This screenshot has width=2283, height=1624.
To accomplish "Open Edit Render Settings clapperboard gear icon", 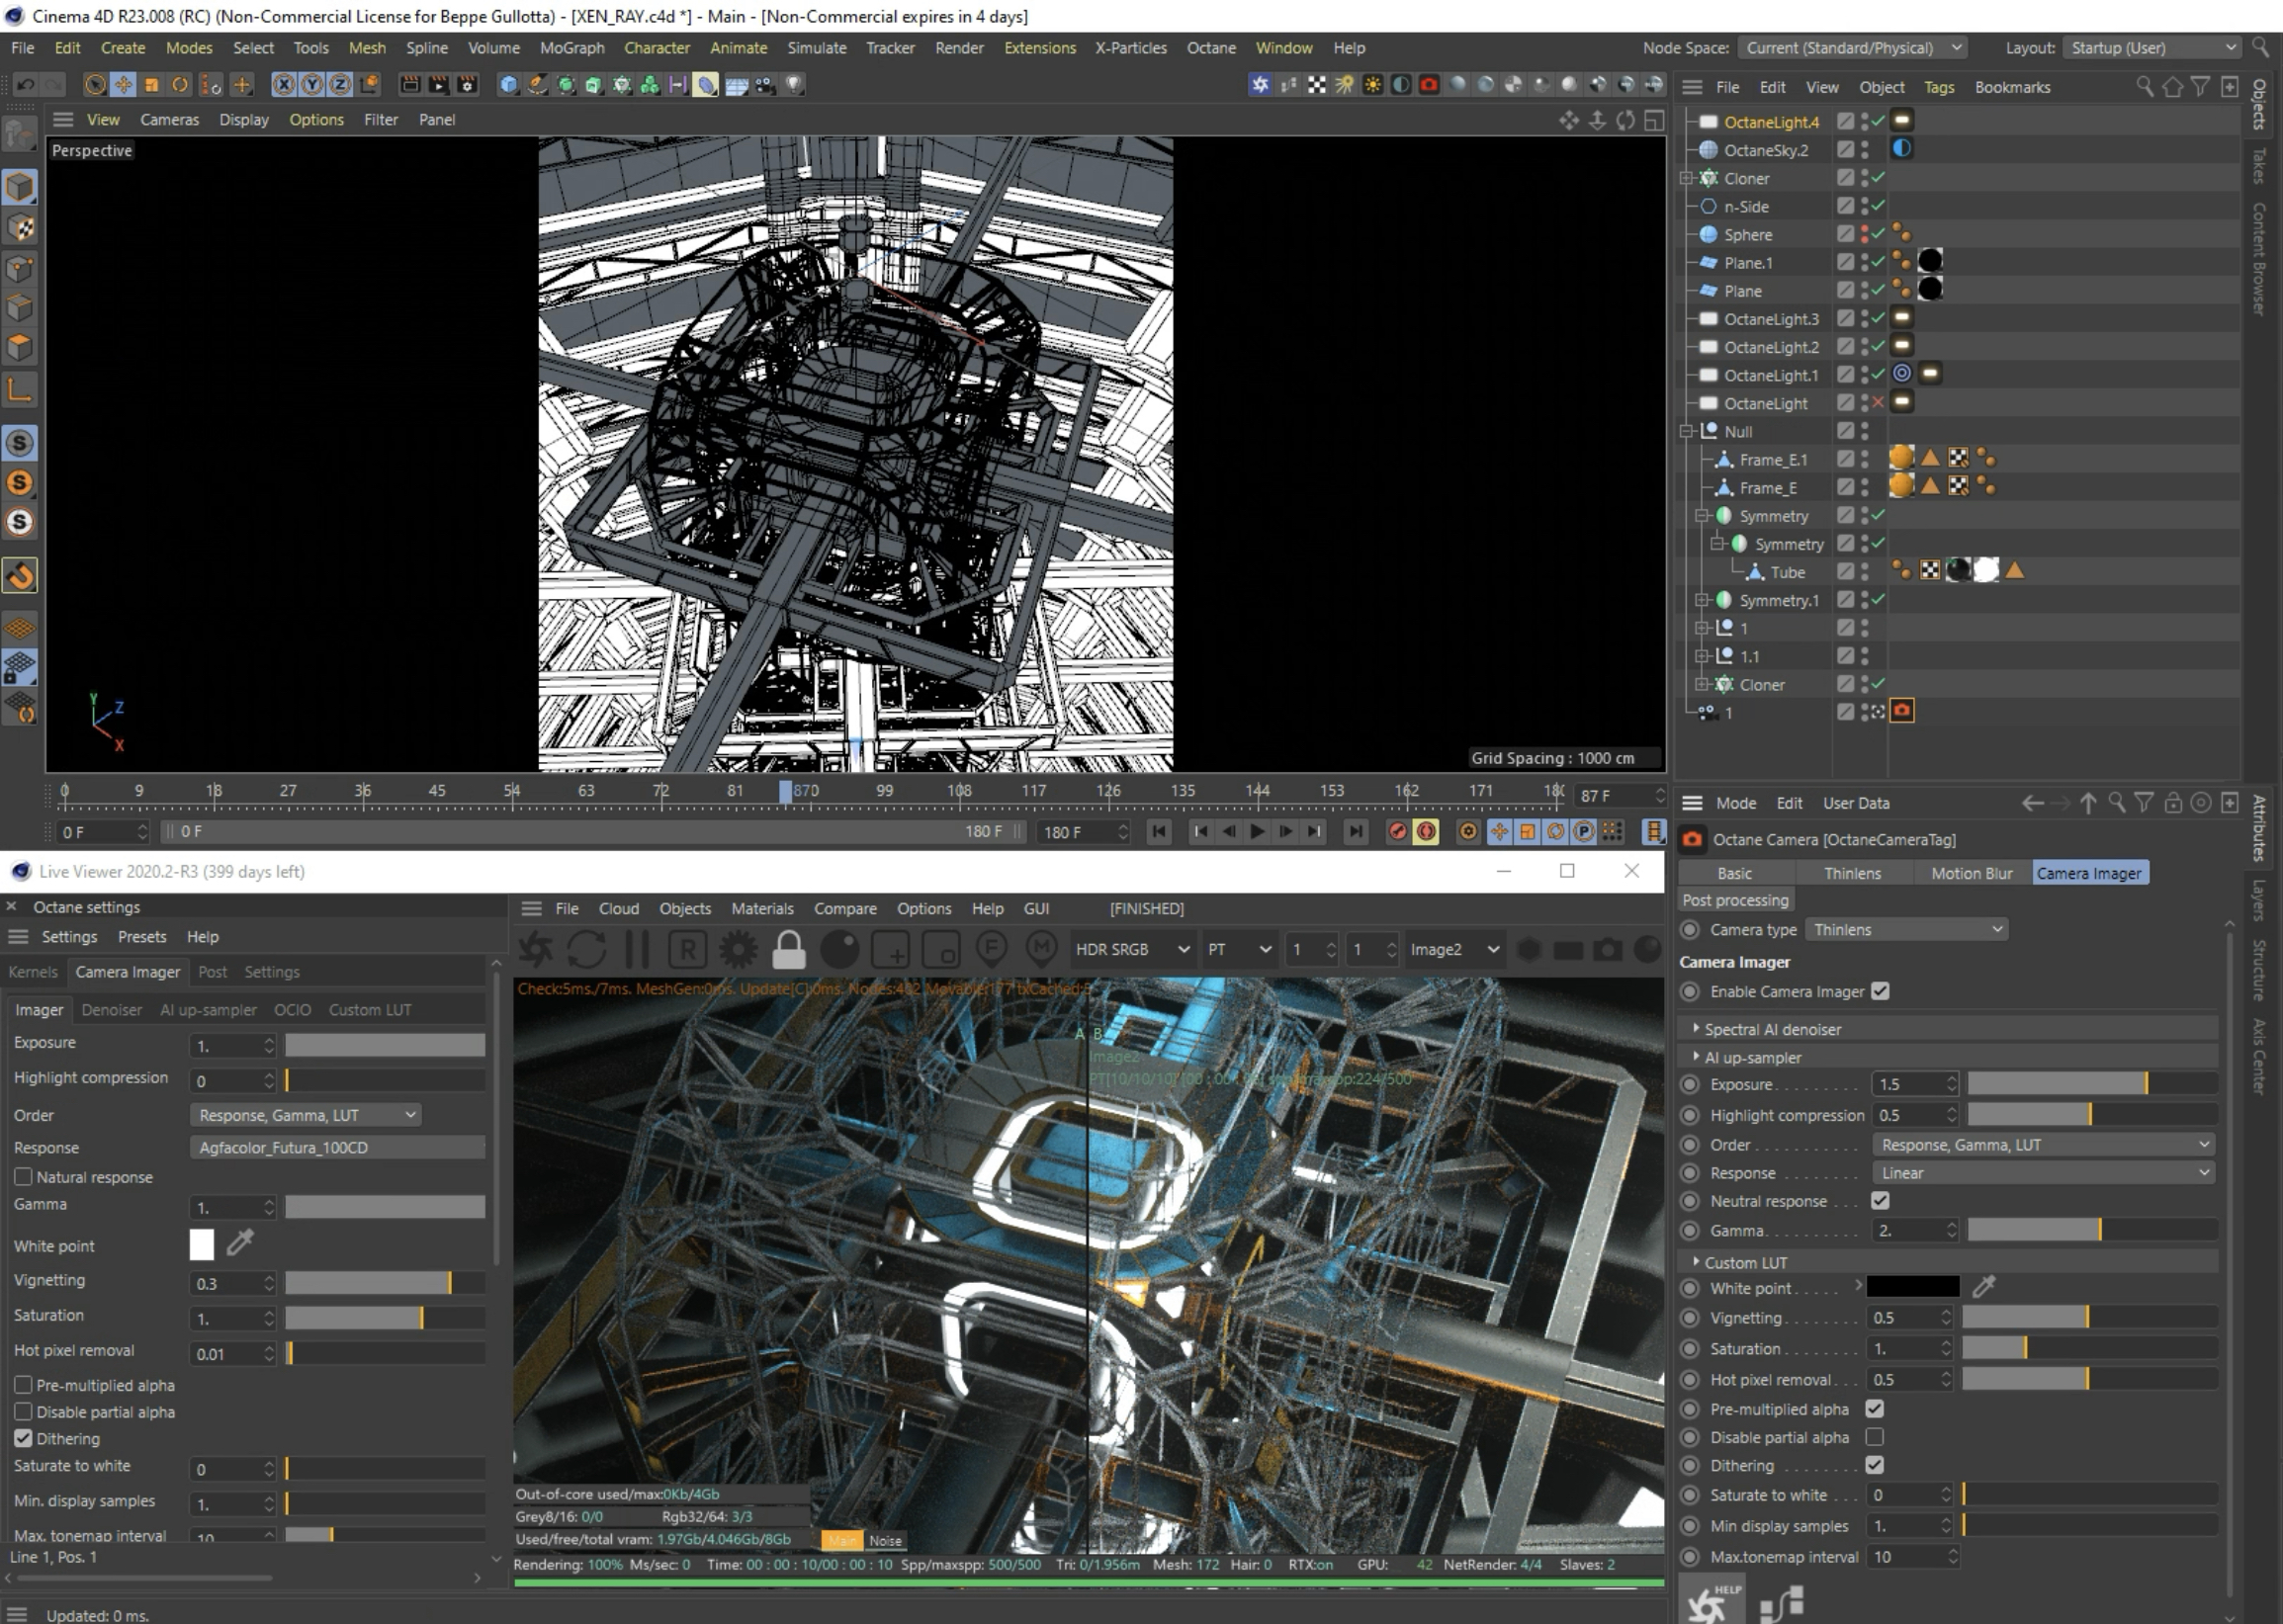I will click(467, 85).
